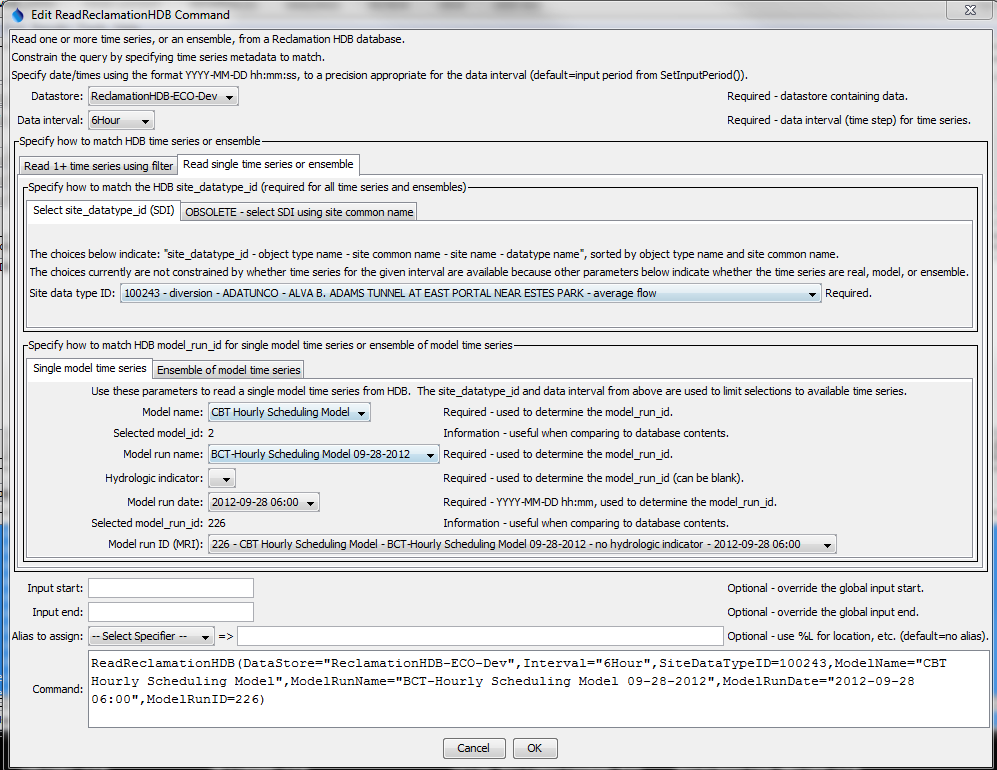This screenshot has height=770, width=997.
Task: Click the OK button
Action: [x=534, y=747]
